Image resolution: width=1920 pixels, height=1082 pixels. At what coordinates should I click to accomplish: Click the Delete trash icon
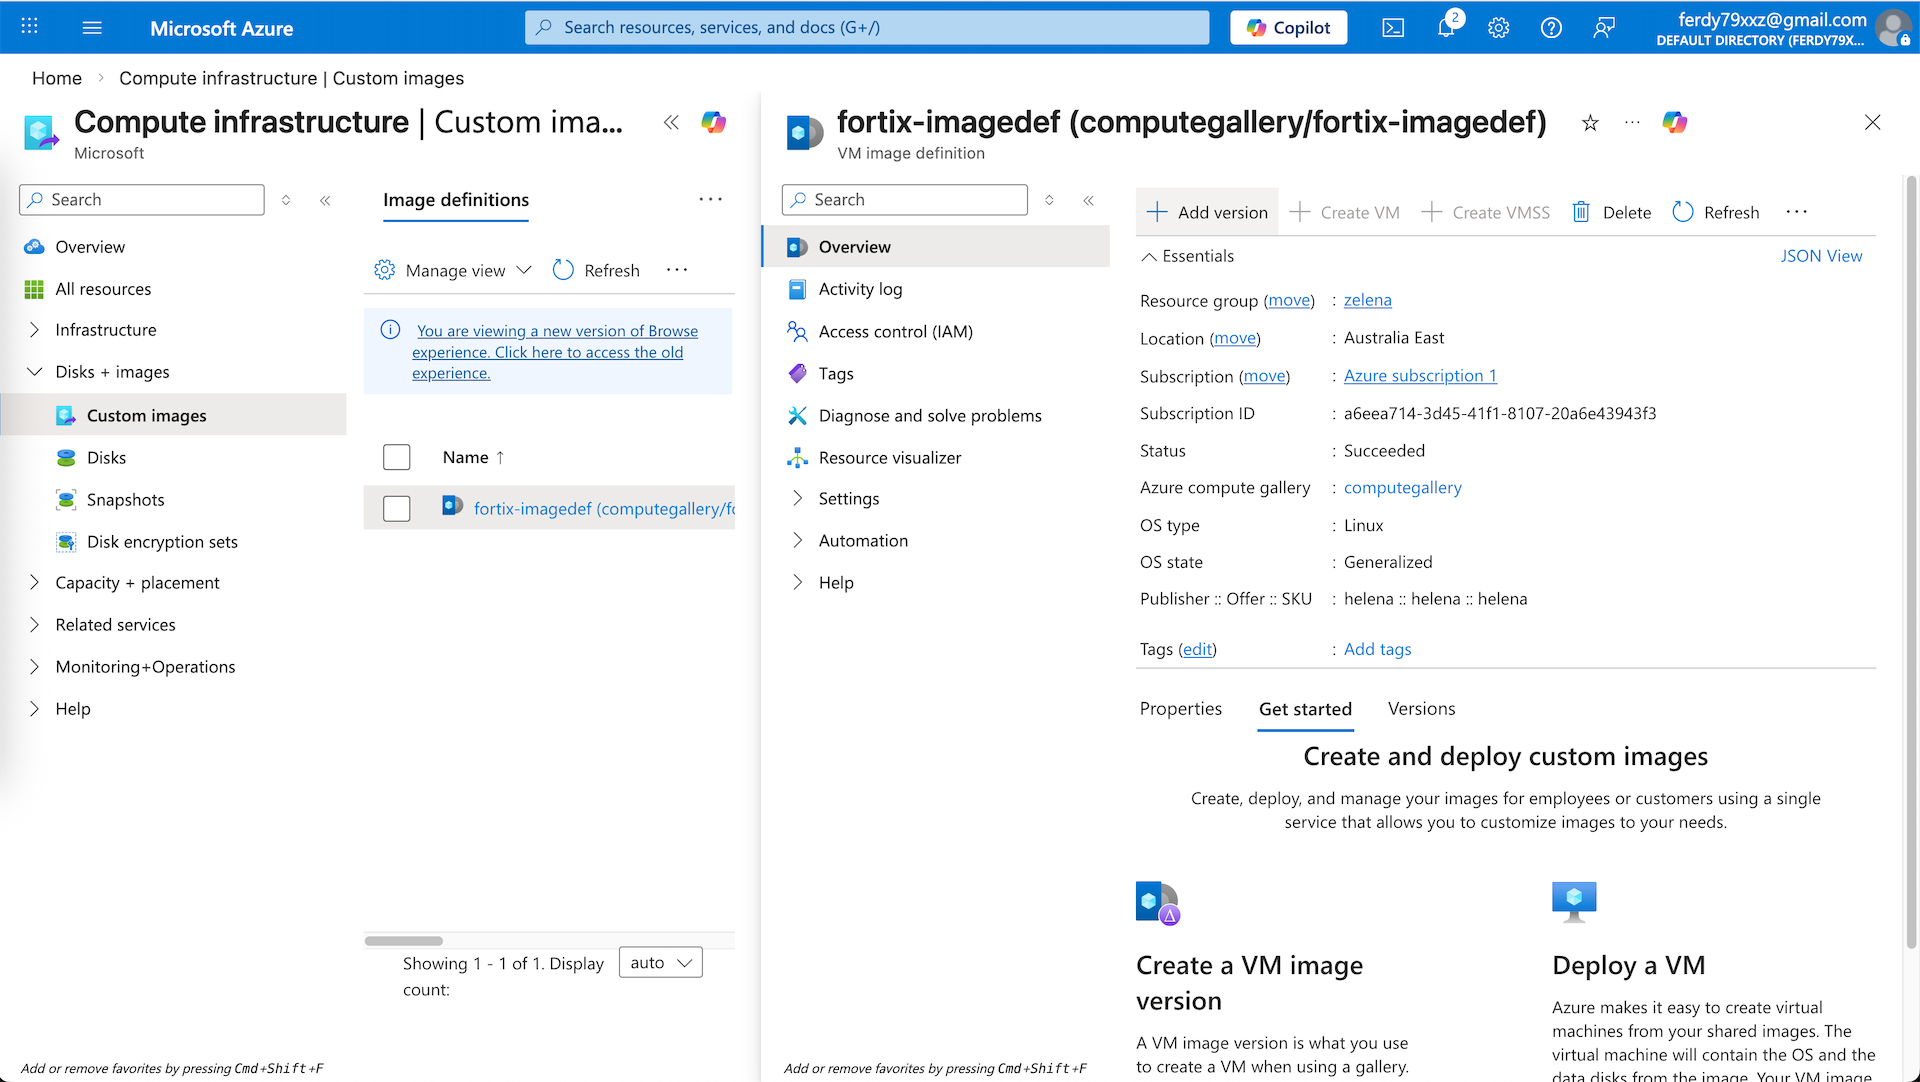pos(1581,212)
